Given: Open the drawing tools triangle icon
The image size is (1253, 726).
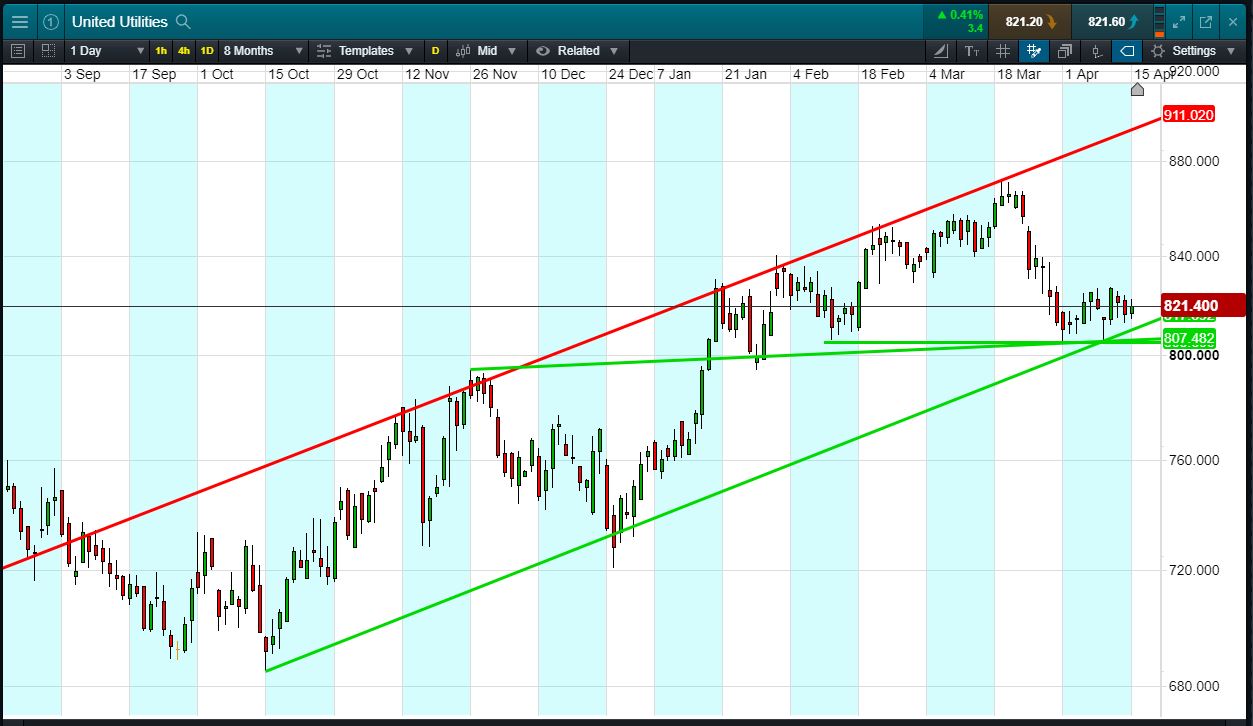Looking at the screenshot, I should click(x=940, y=50).
